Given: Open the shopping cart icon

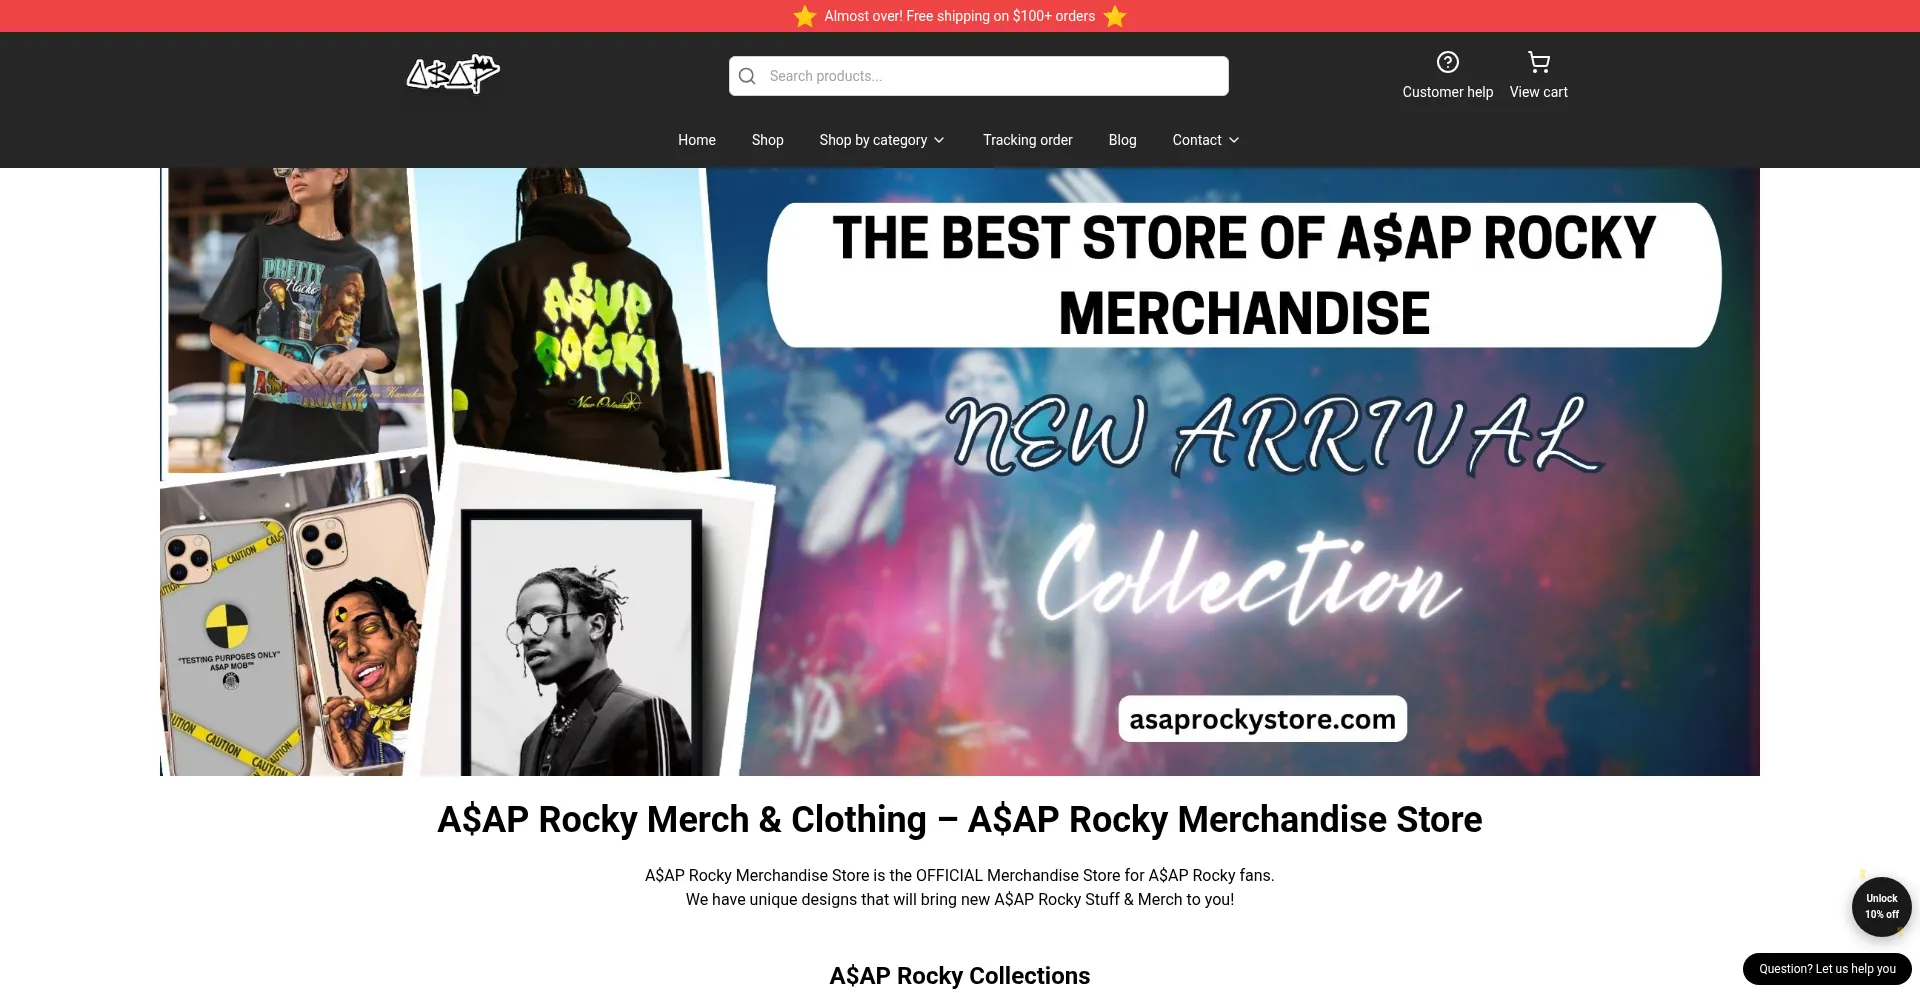Looking at the screenshot, I should click(x=1538, y=62).
